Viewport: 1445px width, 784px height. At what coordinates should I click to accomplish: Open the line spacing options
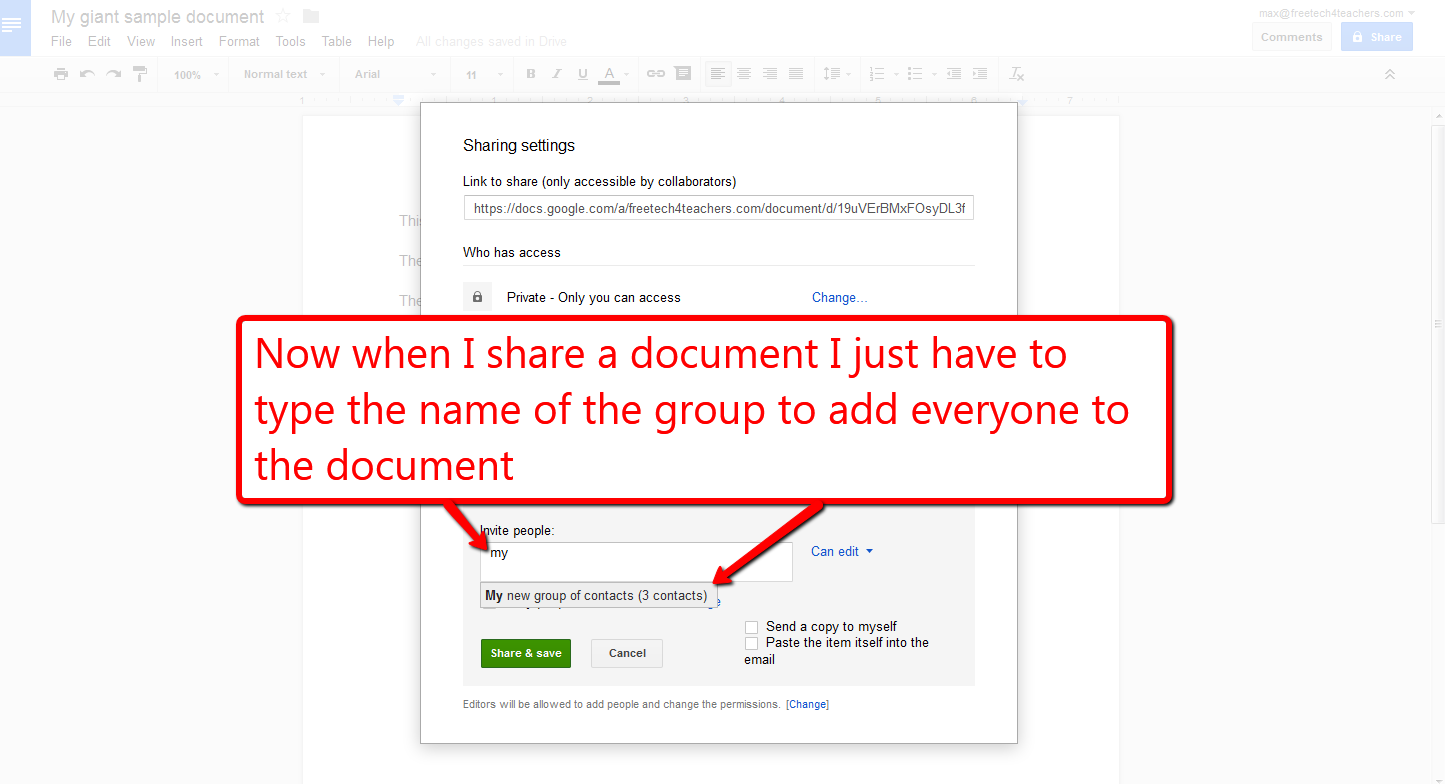(835, 74)
